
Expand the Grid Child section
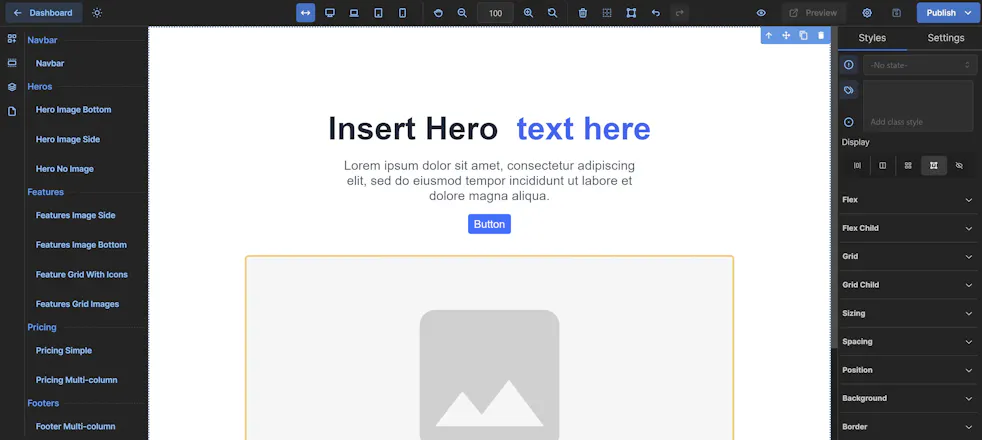(908, 285)
